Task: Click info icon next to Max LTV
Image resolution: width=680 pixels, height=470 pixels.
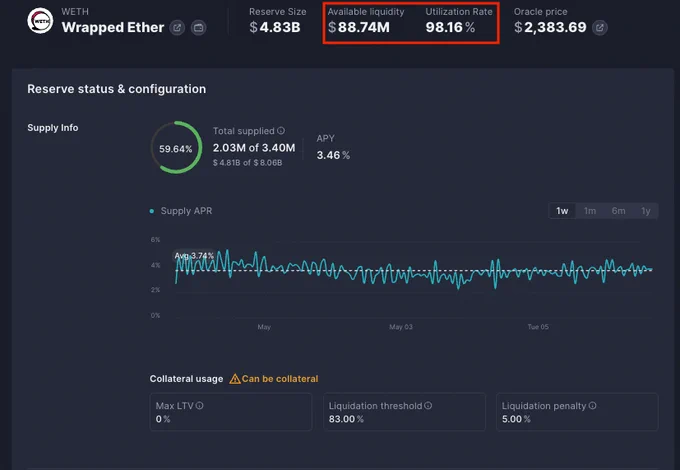Action: point(199,405)
